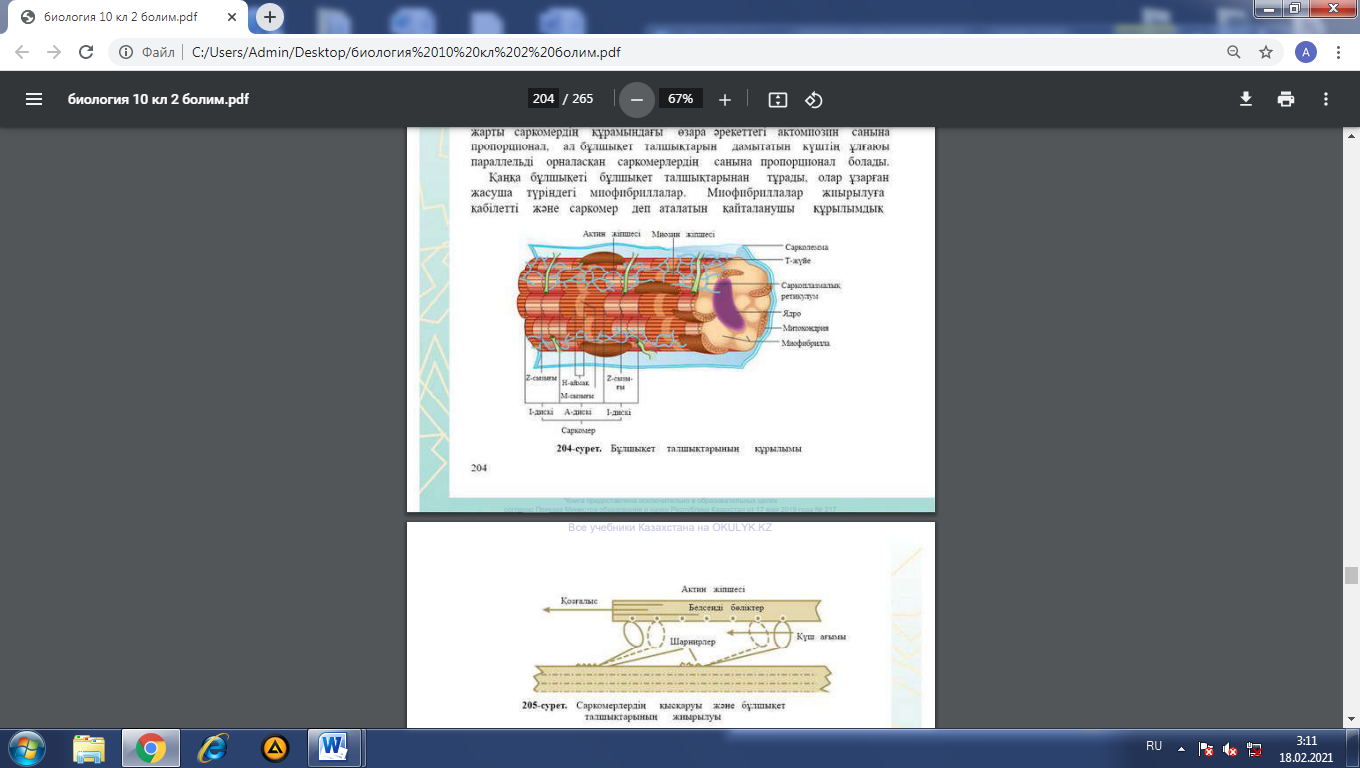Open a new browser tab
Viewport: 1360px width, 768px height.
click(x=270, y=17)
